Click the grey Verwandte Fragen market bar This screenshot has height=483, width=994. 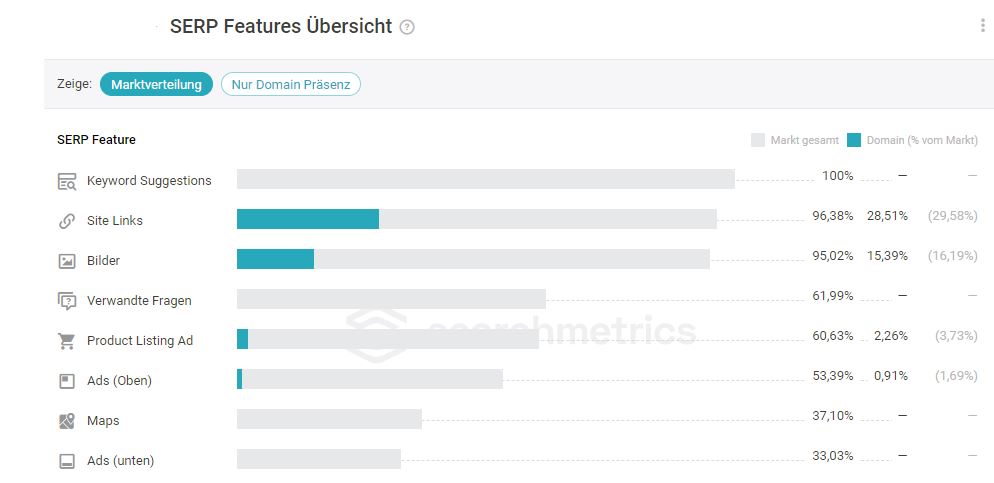(391, 299)
